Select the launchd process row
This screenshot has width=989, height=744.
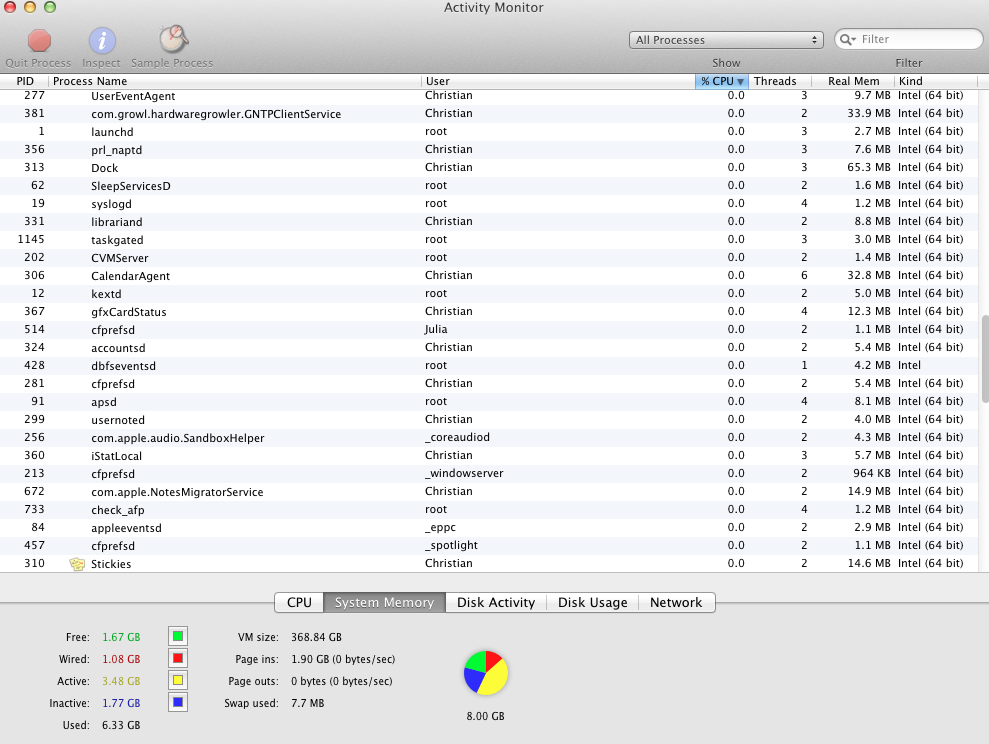pyautogui.click(x=489, y=132)
